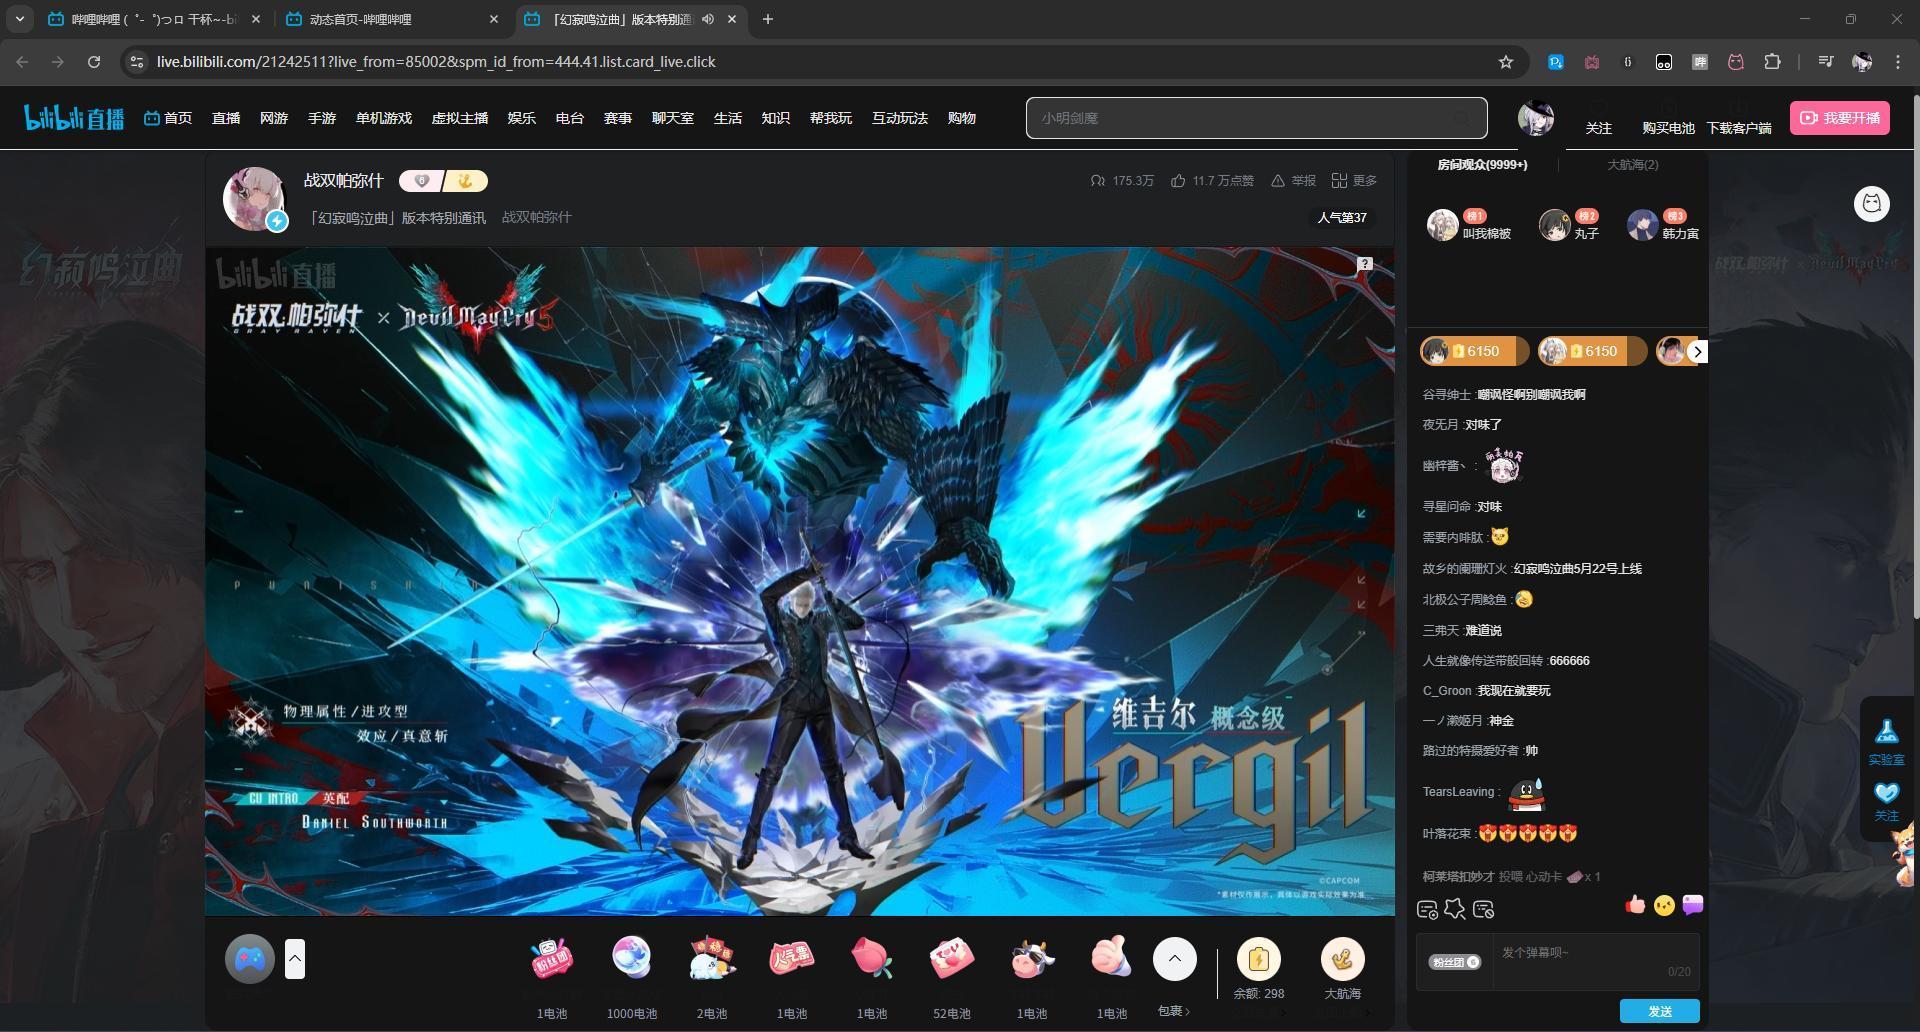This screenshot has width=1920, height=1032.
Task: Click the streamer name 战双帕弥什
Action: tap(344, 181)
